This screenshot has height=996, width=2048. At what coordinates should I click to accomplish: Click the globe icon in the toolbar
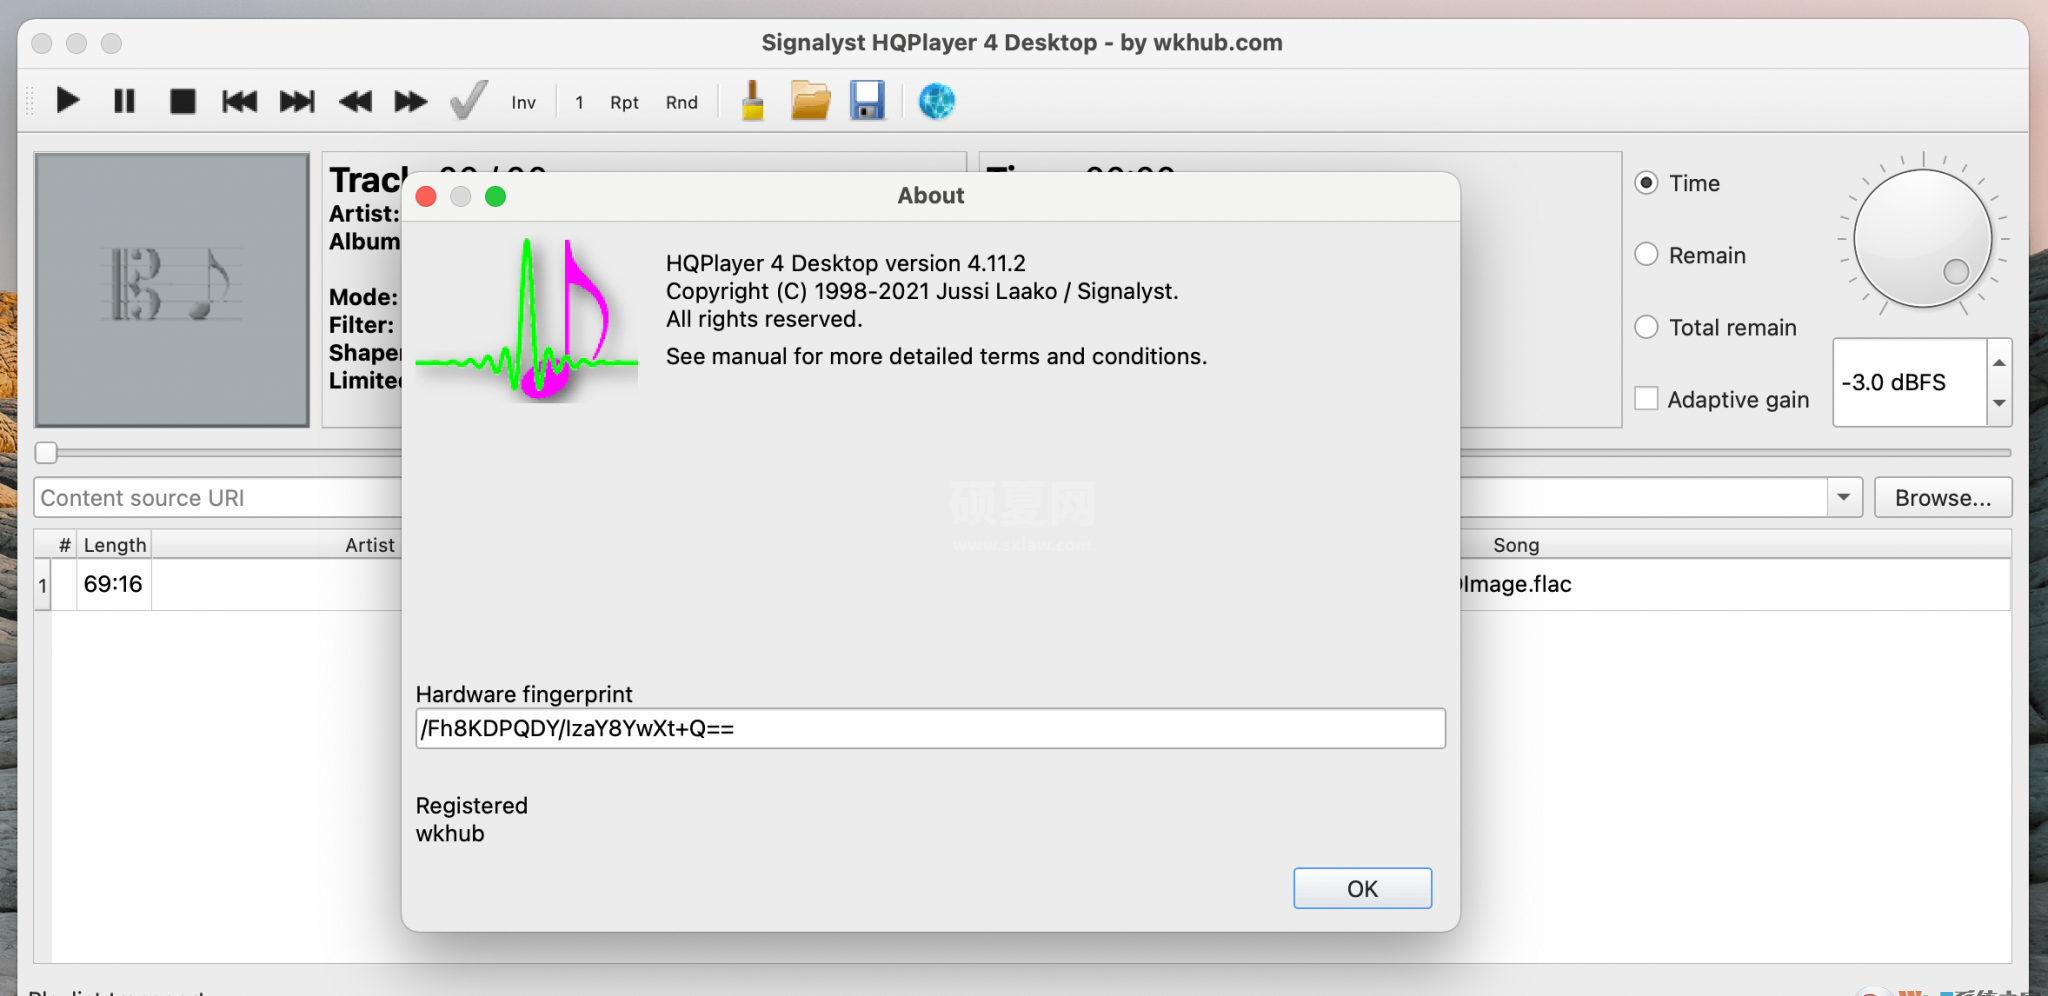pos(937,101)
